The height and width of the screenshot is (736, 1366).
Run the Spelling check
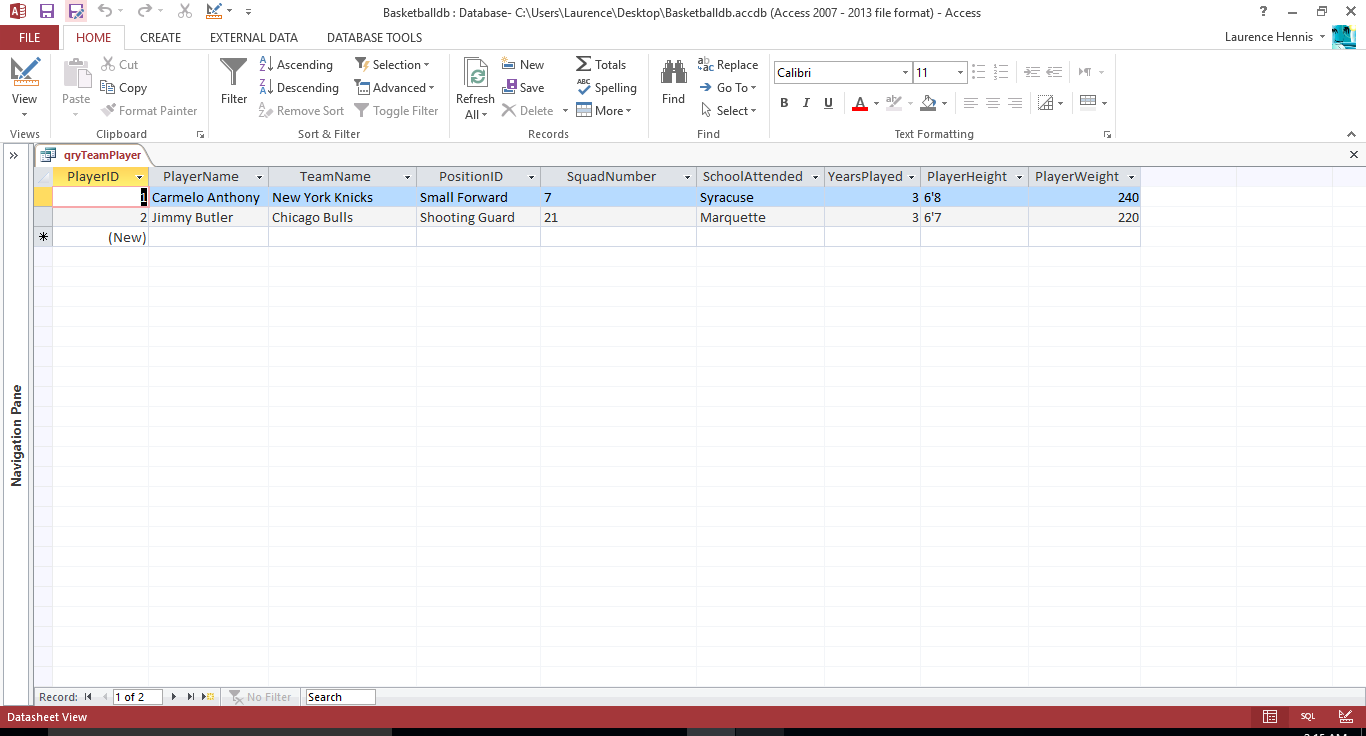pos(606,88)
